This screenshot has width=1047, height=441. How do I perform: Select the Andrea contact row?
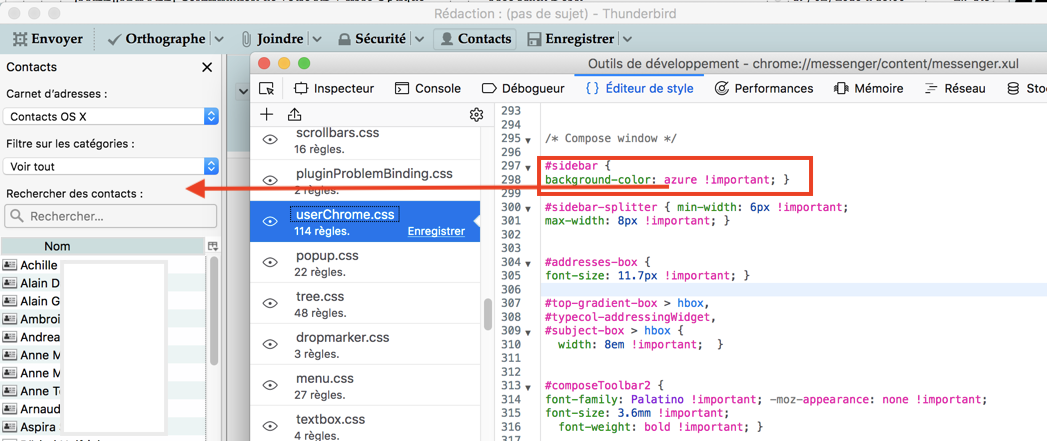(103, 337)
